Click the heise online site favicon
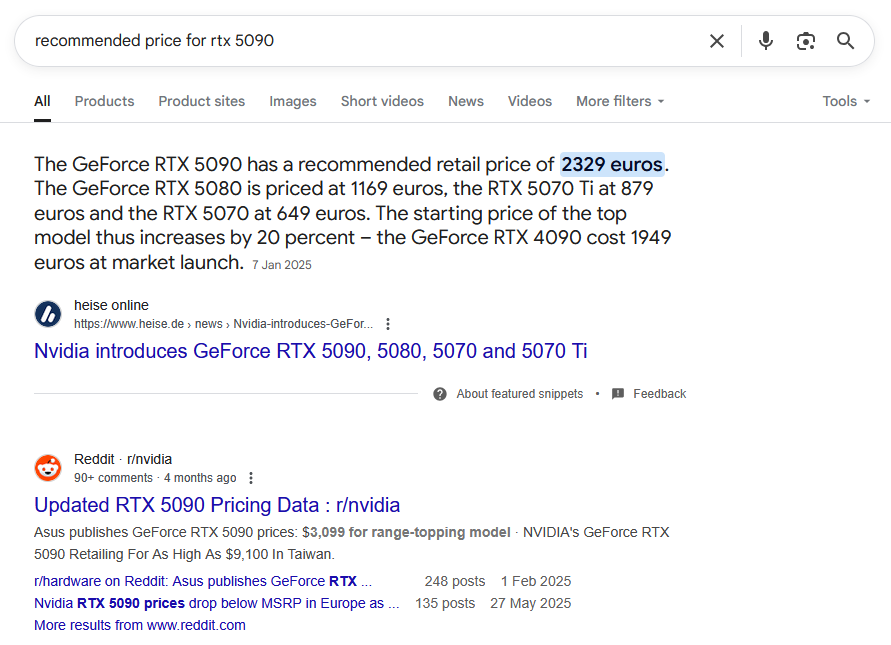891x645 pixels. pyautogui.click(x=48, y=314)
